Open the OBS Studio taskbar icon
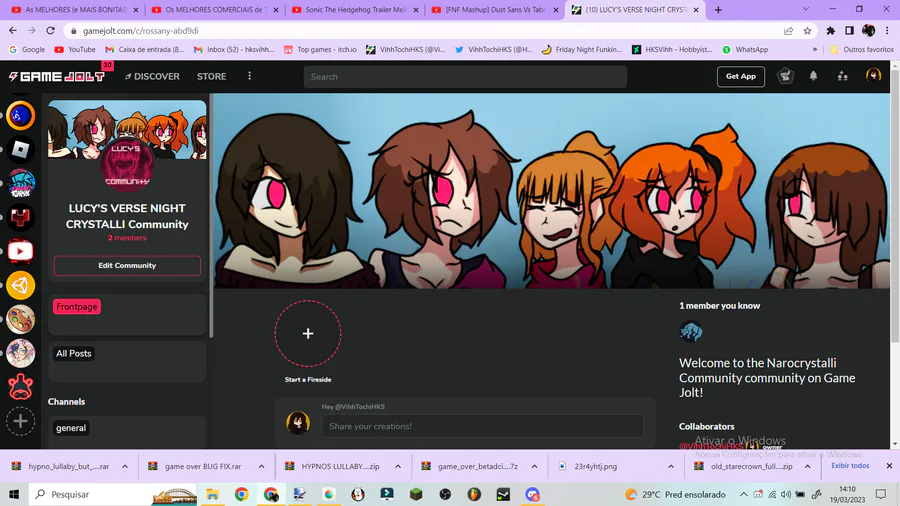 pyautogui.click(x=445, y=494)
